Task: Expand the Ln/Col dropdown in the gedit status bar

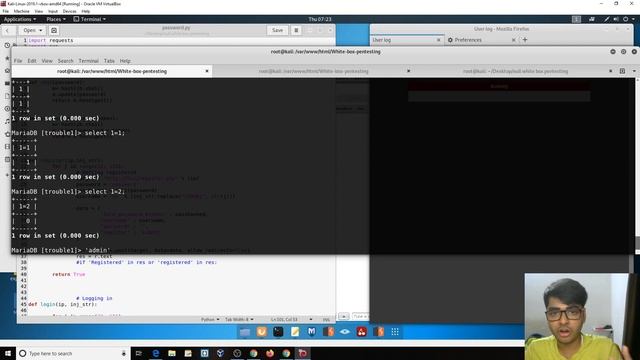Action: tap(311, 319)
